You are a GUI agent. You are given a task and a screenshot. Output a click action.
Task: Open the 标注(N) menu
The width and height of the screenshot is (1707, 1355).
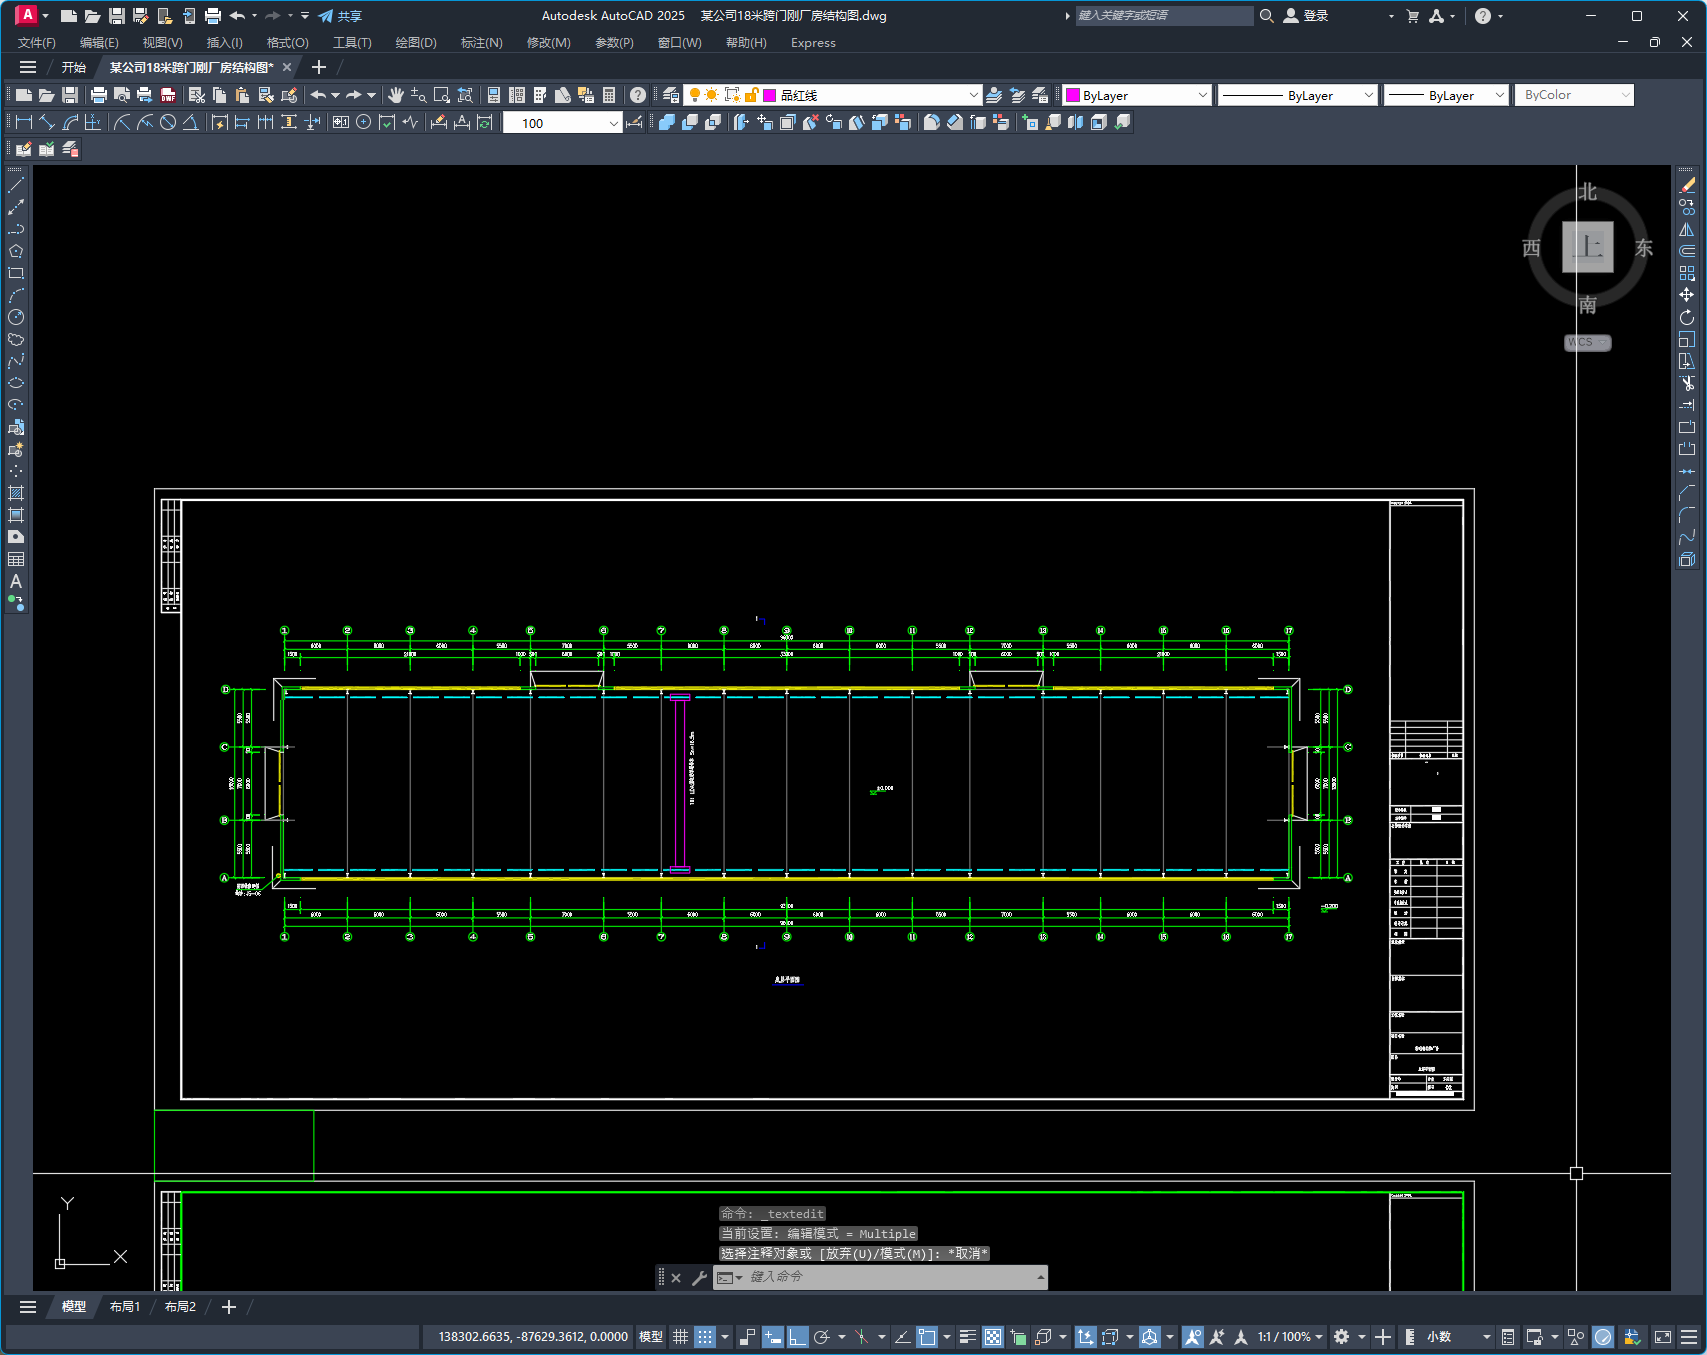pyautogui.click(x=482, y=42)
